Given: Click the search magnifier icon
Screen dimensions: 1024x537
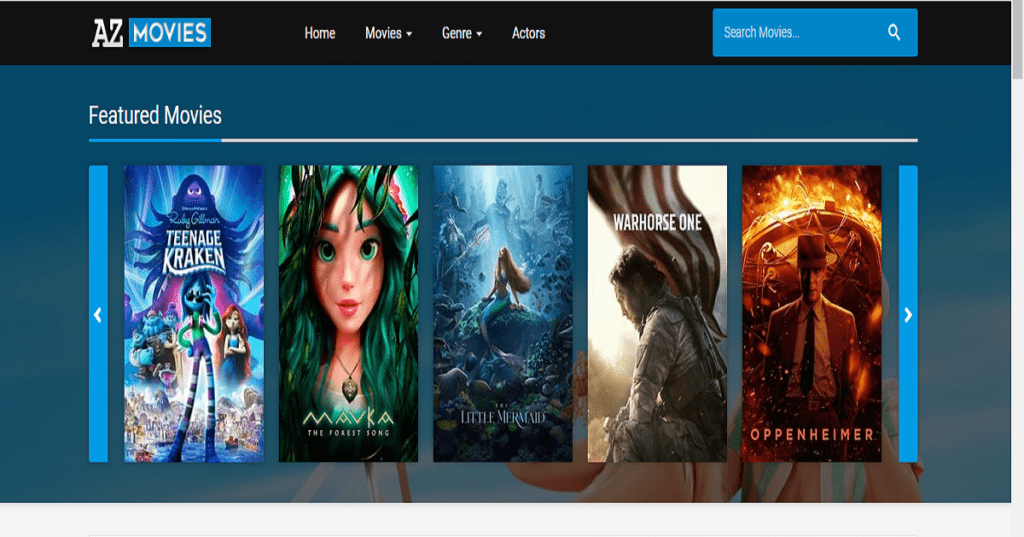Looking at the screenshot, I should (x=893, y=33).
